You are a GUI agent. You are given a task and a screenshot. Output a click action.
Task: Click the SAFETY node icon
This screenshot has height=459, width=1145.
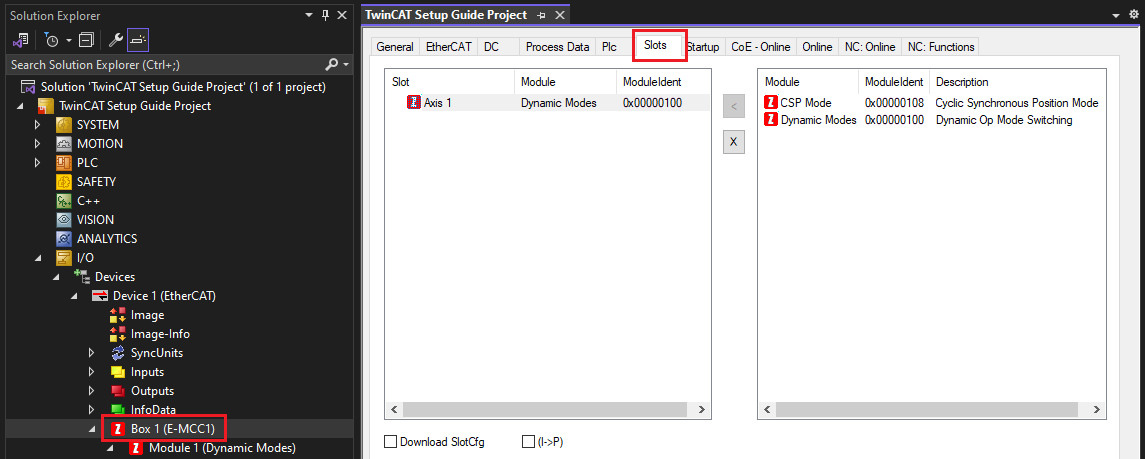click(64, 182)
